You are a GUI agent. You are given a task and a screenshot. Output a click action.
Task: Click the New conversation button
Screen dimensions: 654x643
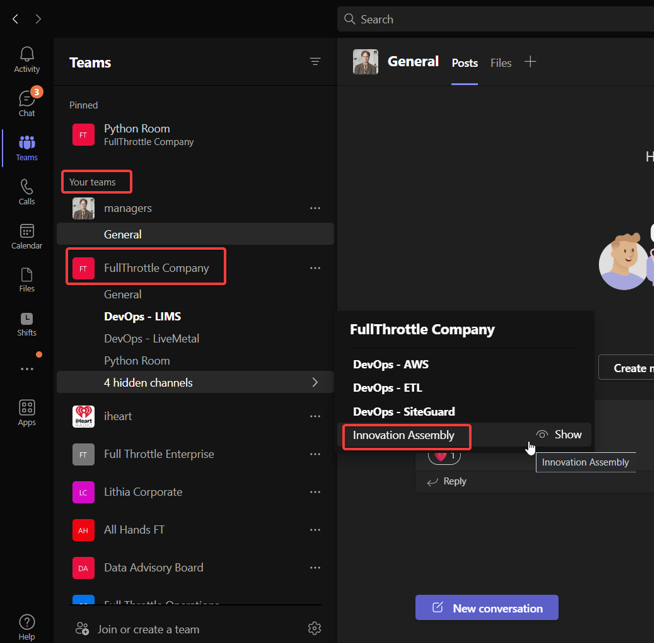click(x=487, y=607)
